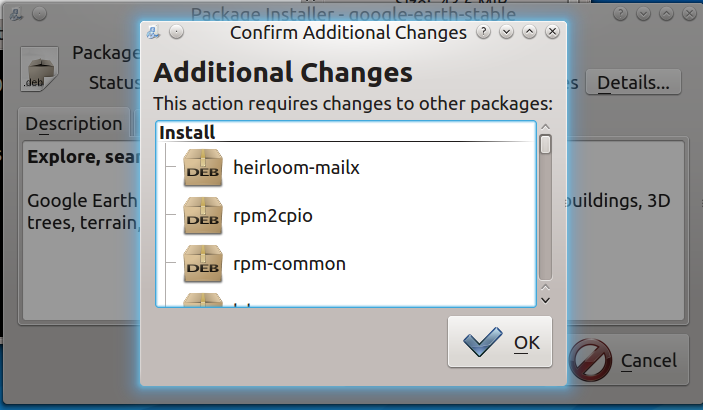Open the package Details button
Screen dimensions: 703x410
tap(633, 82)
